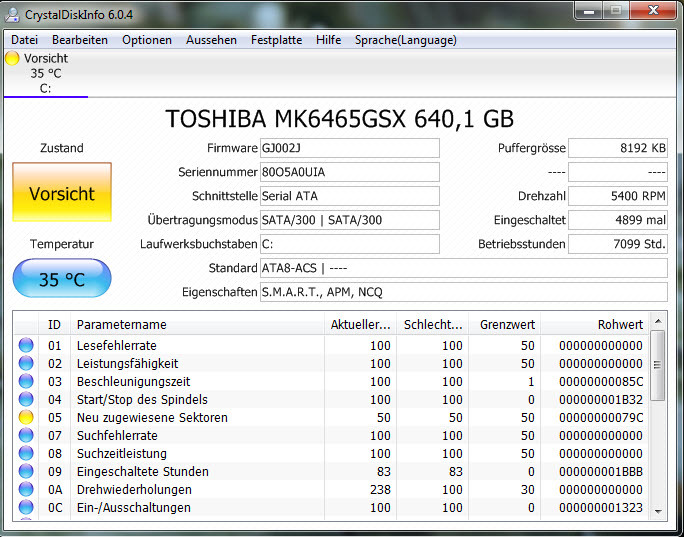Select the Lesefehlerrate parameter name
The width and height of the screenshot is (684, 537).
(117, 345)
